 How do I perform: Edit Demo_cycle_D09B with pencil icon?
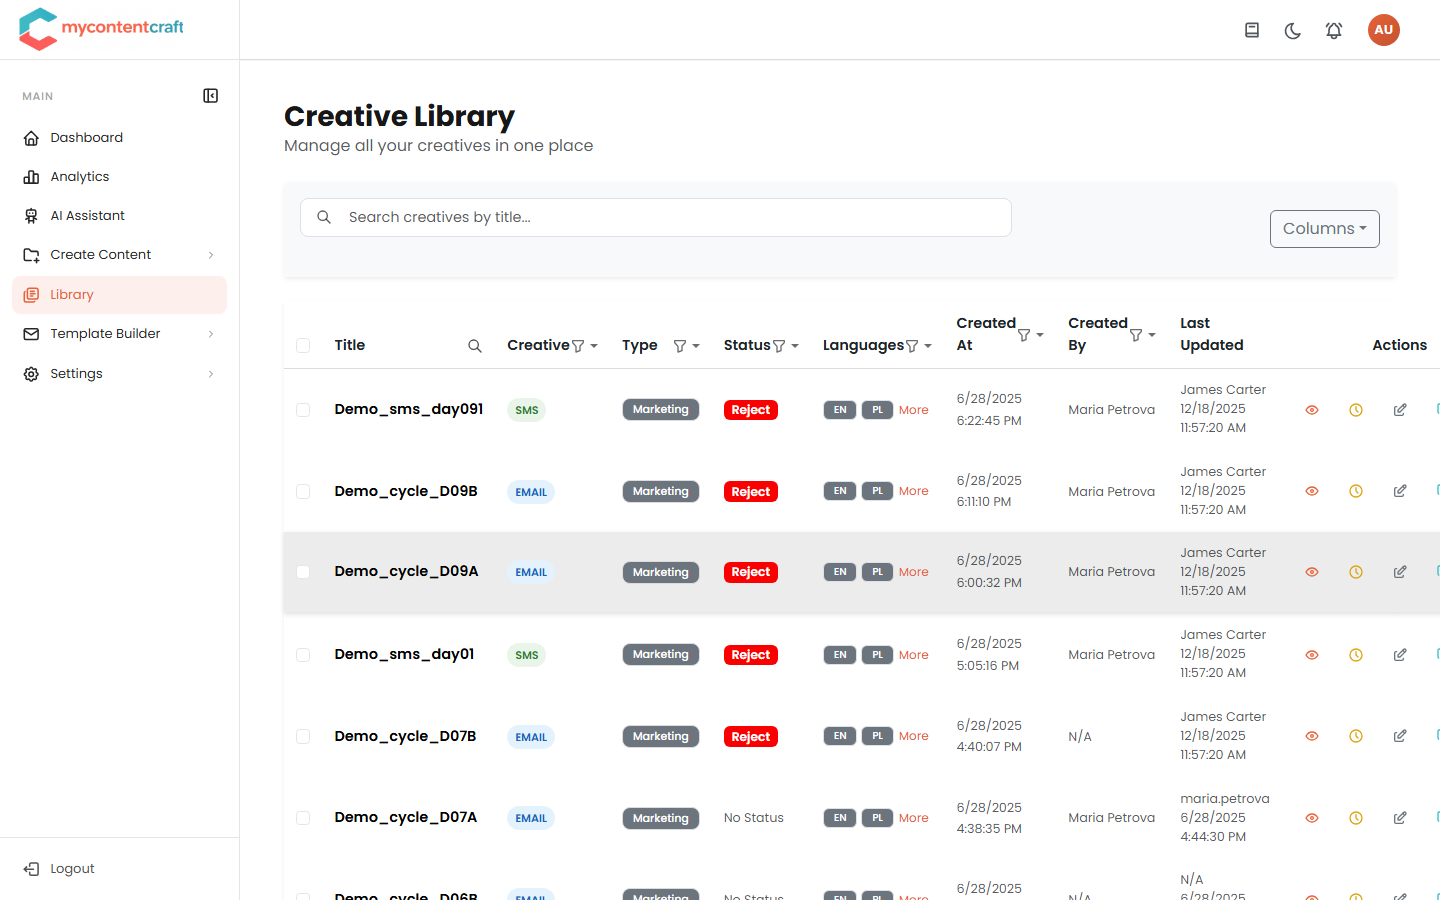coord(1400,491)
